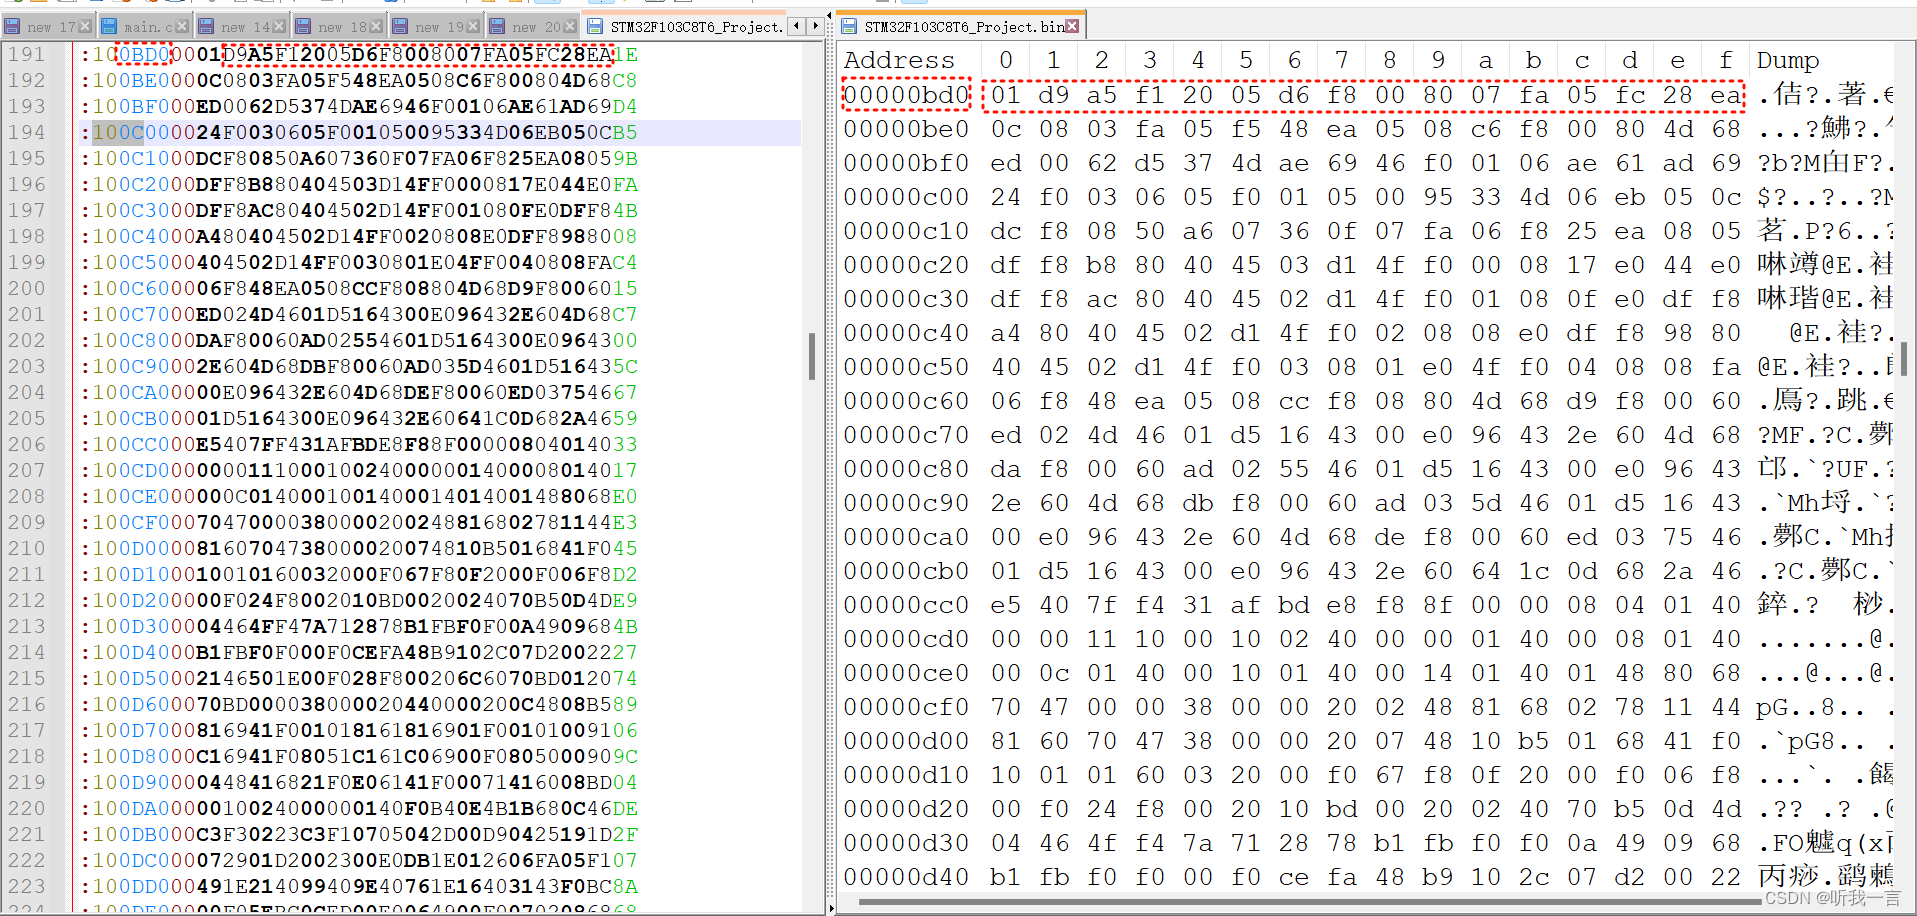Click the column header 'a' in hex view
1917x916 pixels.
tap(1486, 60)
